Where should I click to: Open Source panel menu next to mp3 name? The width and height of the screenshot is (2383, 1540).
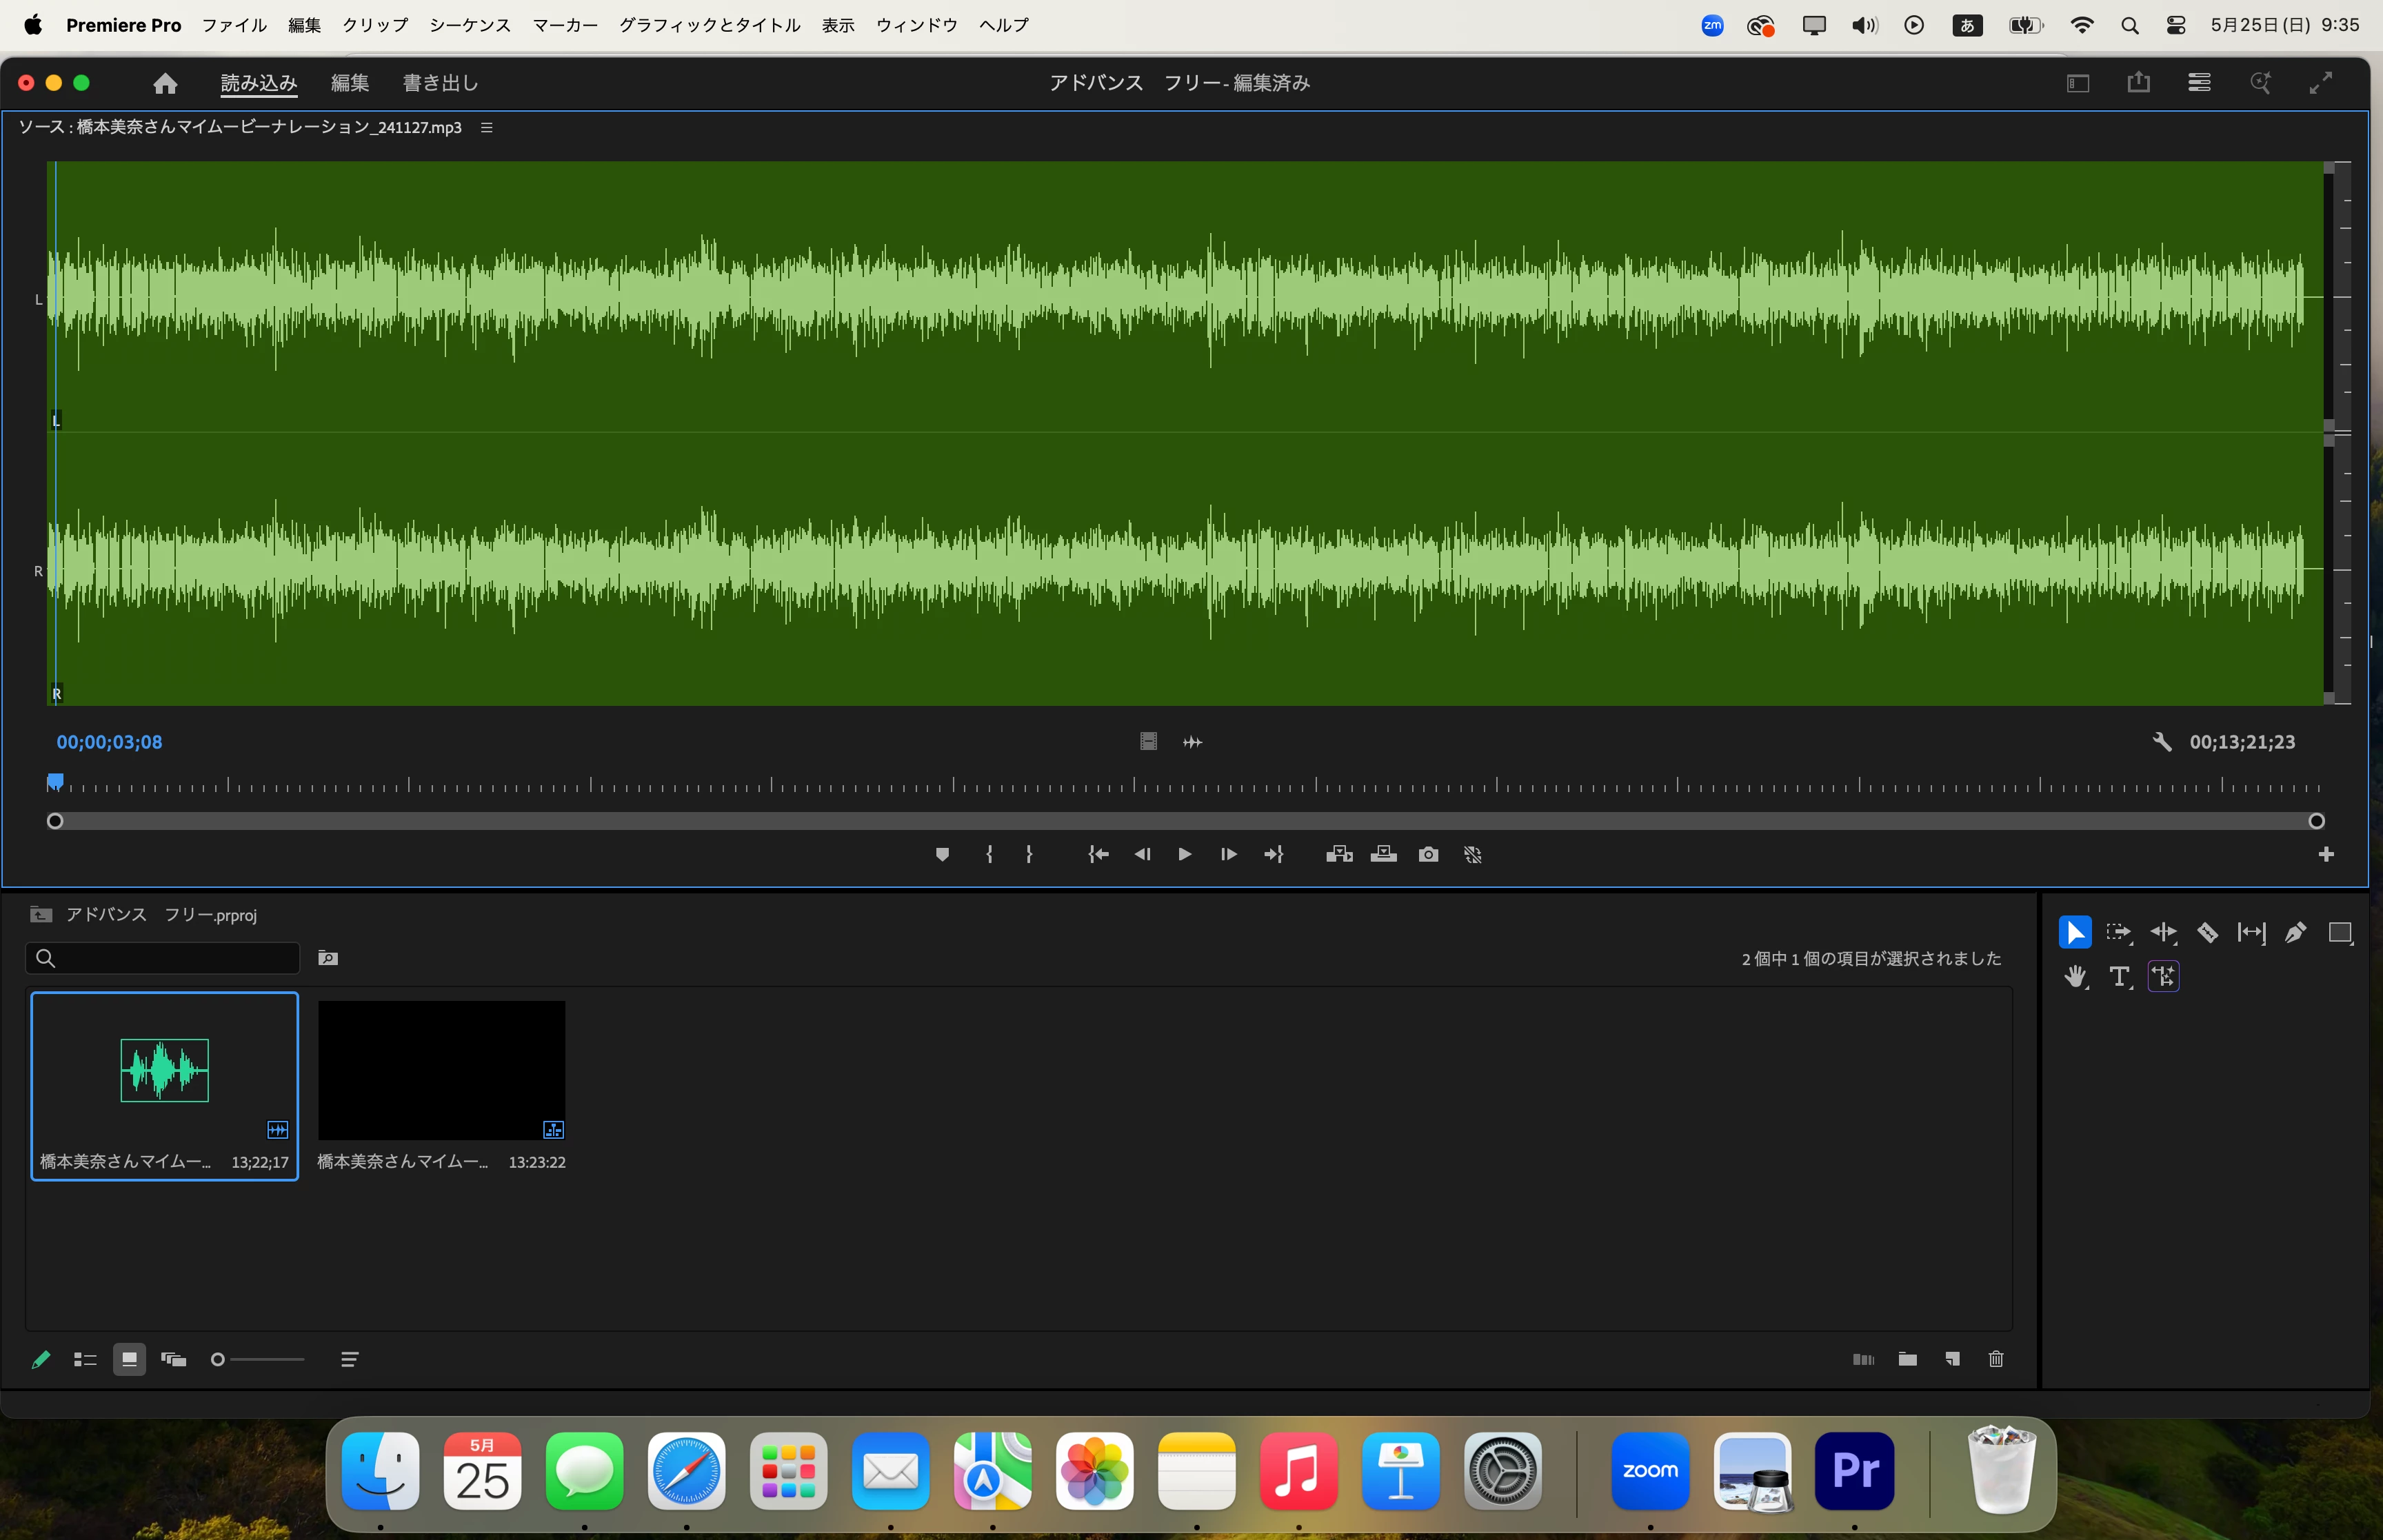[487, 127]
